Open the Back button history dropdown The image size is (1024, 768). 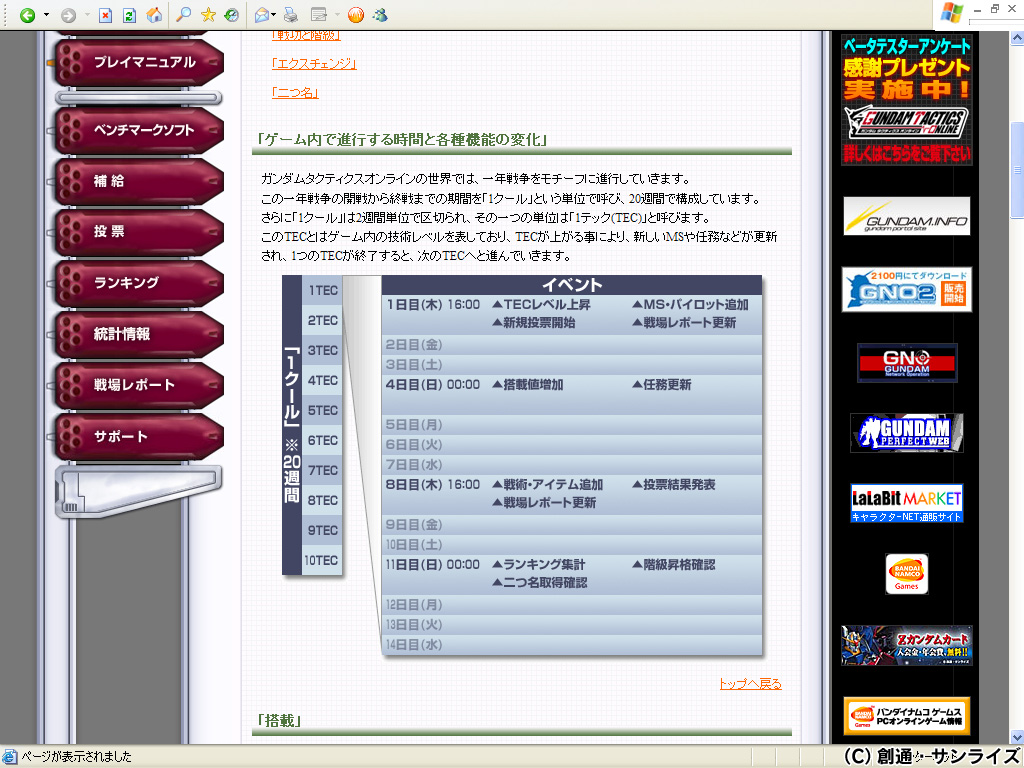click(46, 15)
